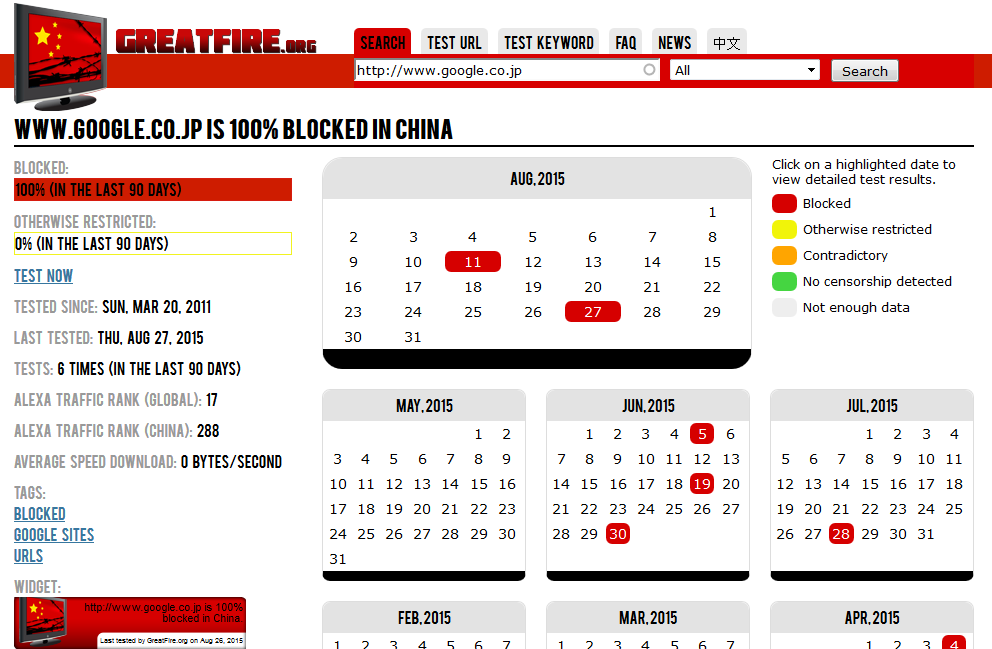Image resolution: width=992 pixels, height=649 pixels.
Task: Select June 19 blocked date
Action: pos(702,484)
